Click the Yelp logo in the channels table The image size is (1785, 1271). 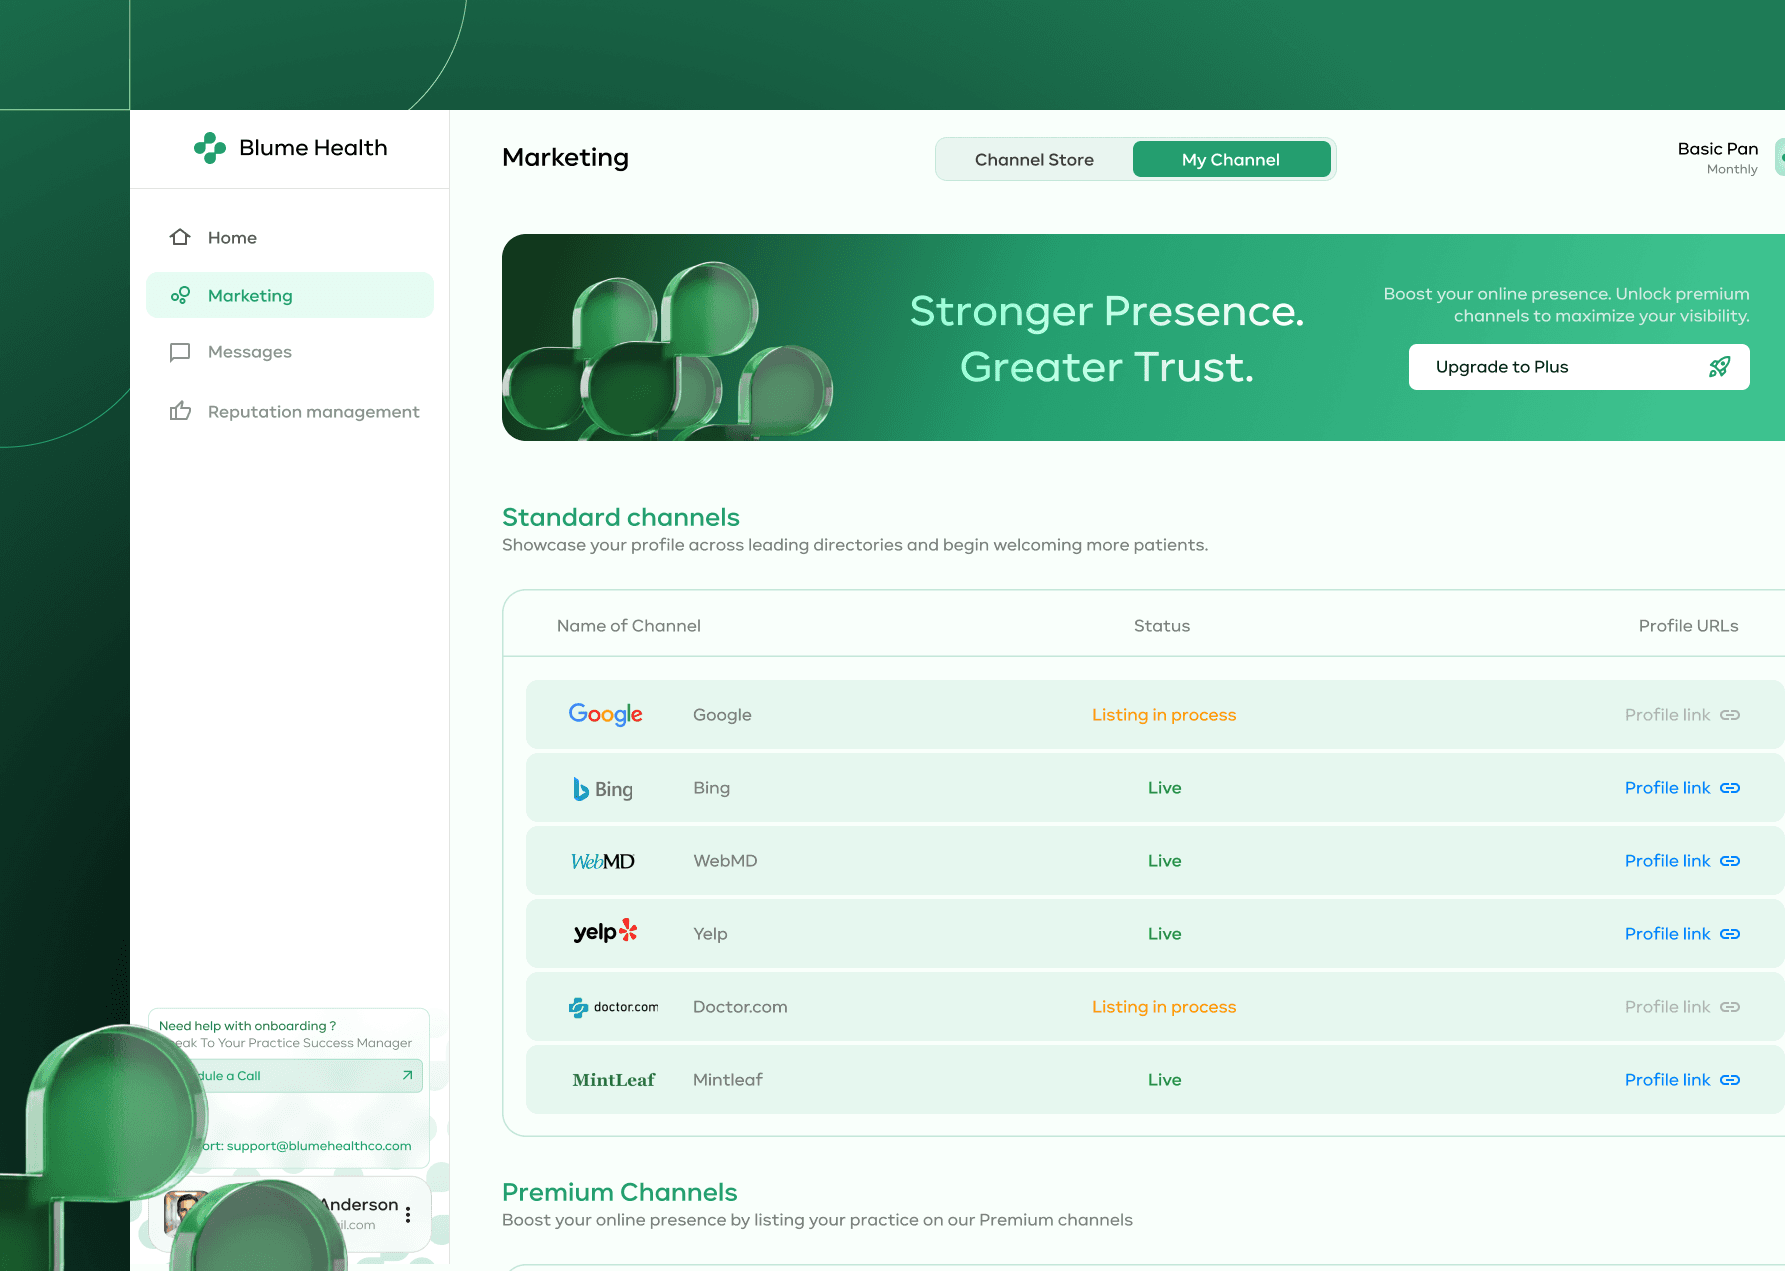coord(605,932)
